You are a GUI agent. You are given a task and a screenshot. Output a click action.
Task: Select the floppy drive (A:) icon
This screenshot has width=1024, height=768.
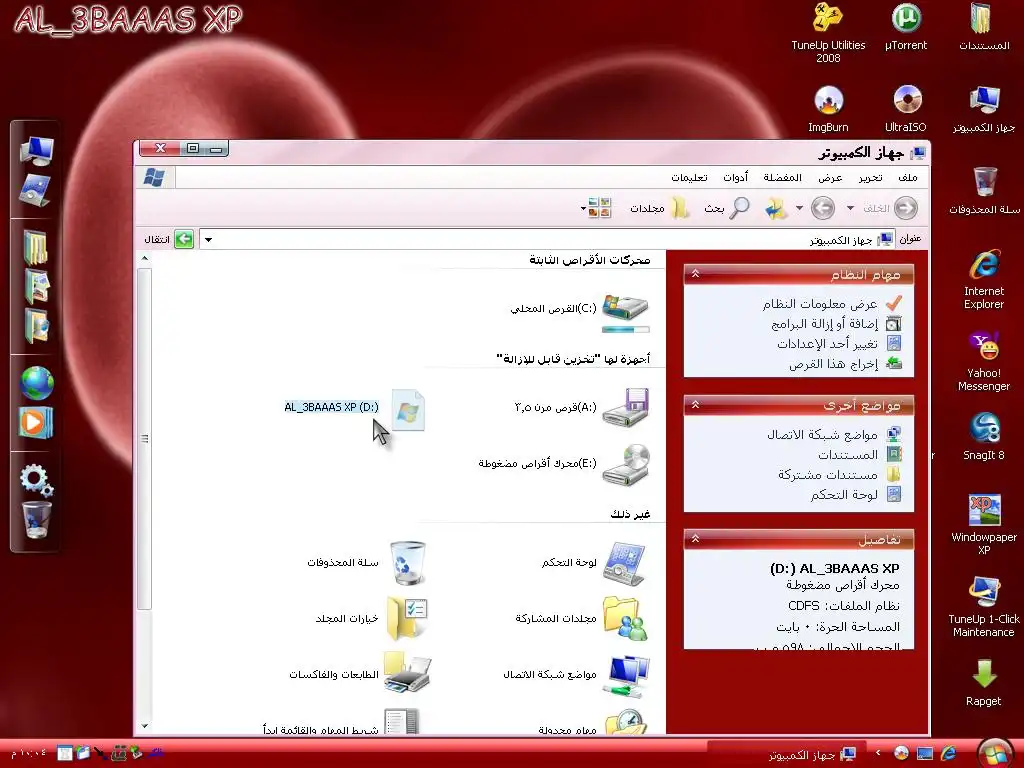point(626,408)
